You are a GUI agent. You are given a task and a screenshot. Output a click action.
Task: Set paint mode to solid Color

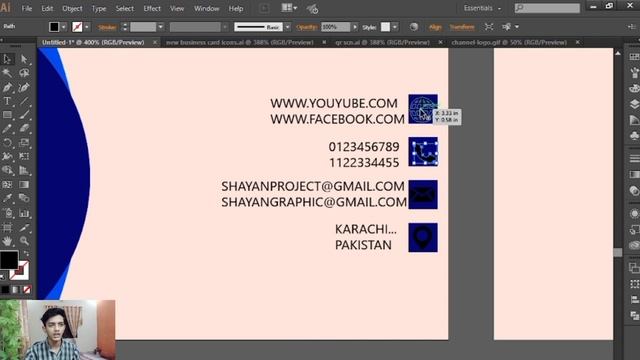[x=5, y=289]
